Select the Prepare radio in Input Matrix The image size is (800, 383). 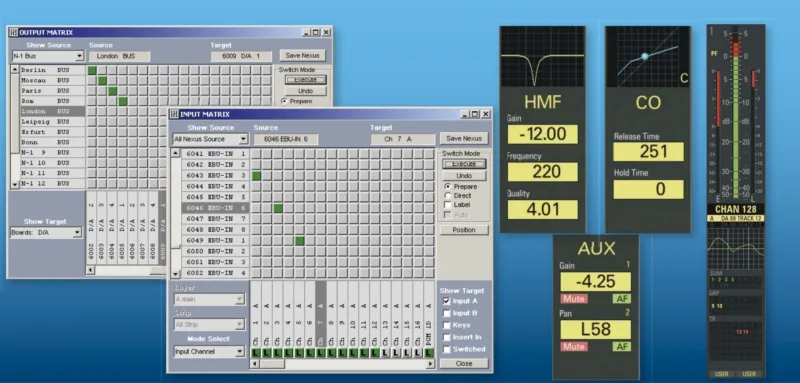(448, 187)
